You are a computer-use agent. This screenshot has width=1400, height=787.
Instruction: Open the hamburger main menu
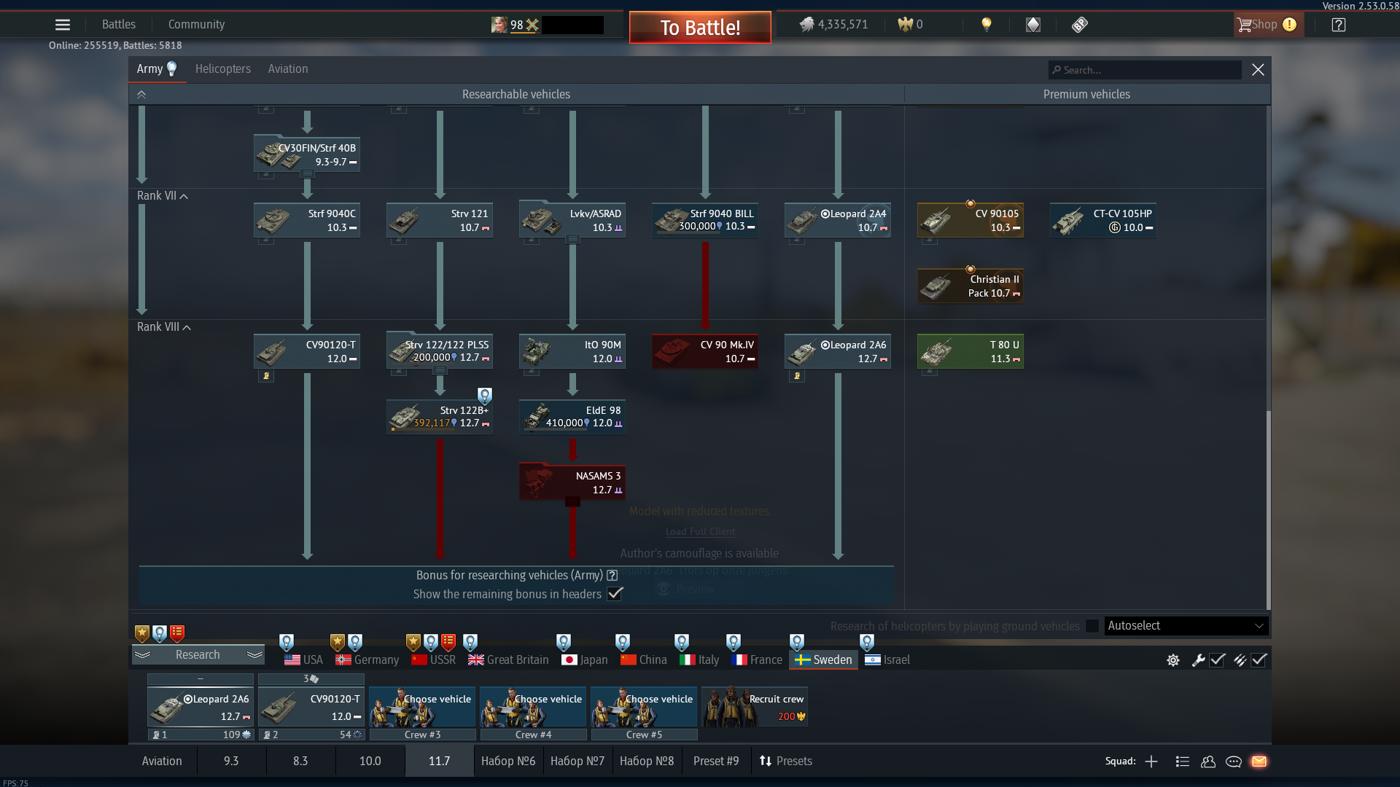pyautogui.click(x=62, y=25)
